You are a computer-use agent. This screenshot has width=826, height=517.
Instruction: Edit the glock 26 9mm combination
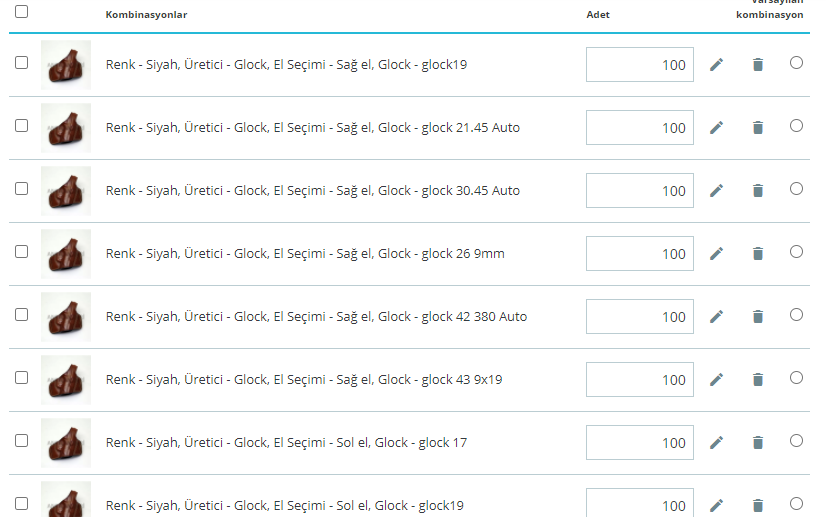pyautogui.click(x=716, y=253)
